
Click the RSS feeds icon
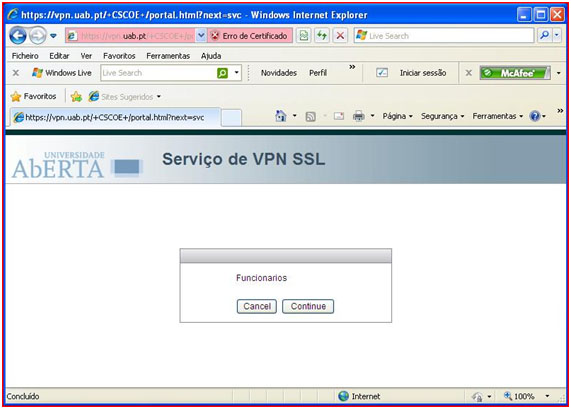click(x=311, y=117)
